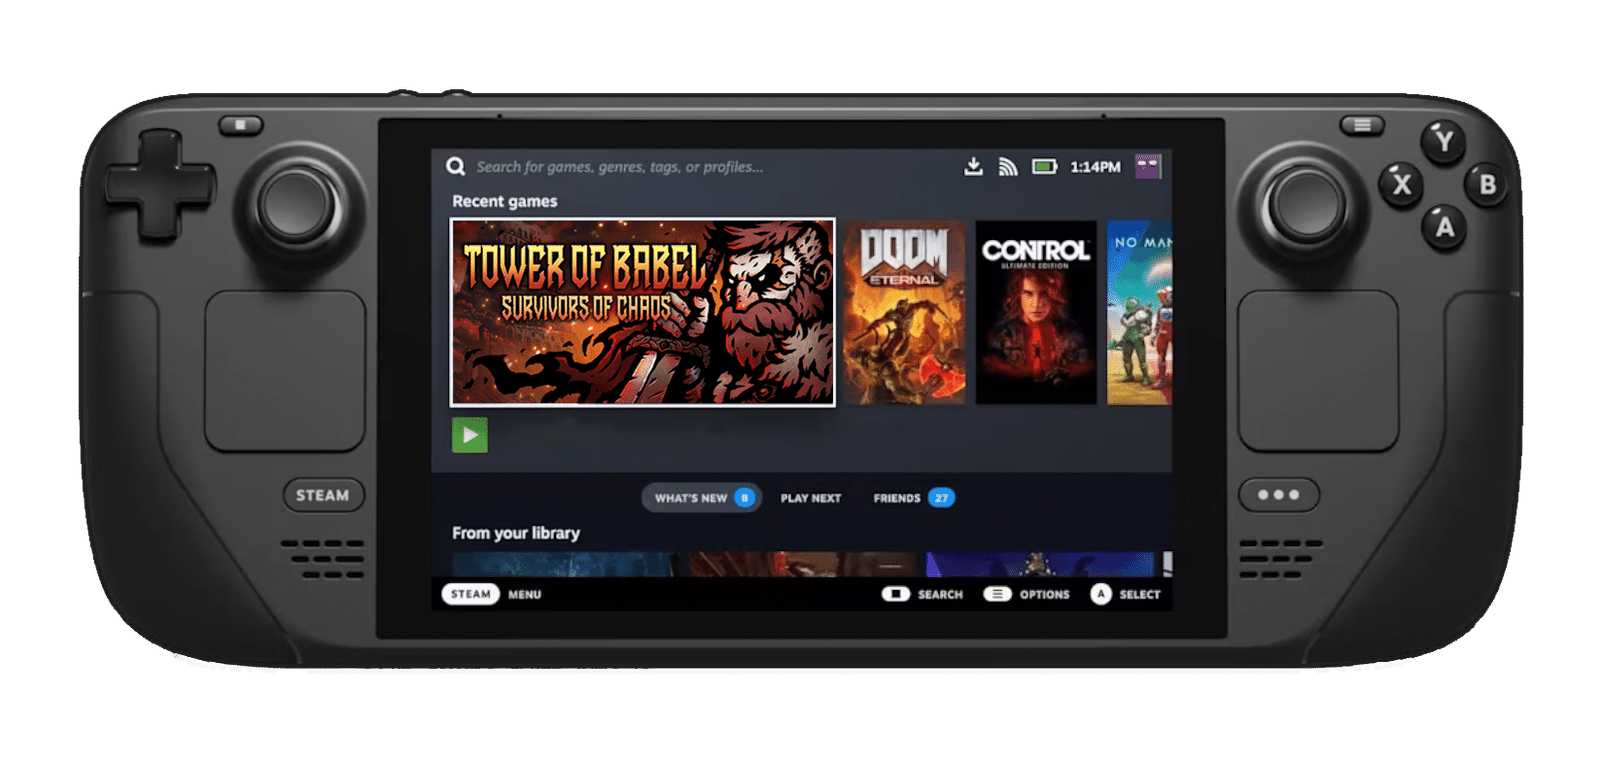Switch to the What's New tab
Screen dimensions: 1600x761
tap(702, 498)
